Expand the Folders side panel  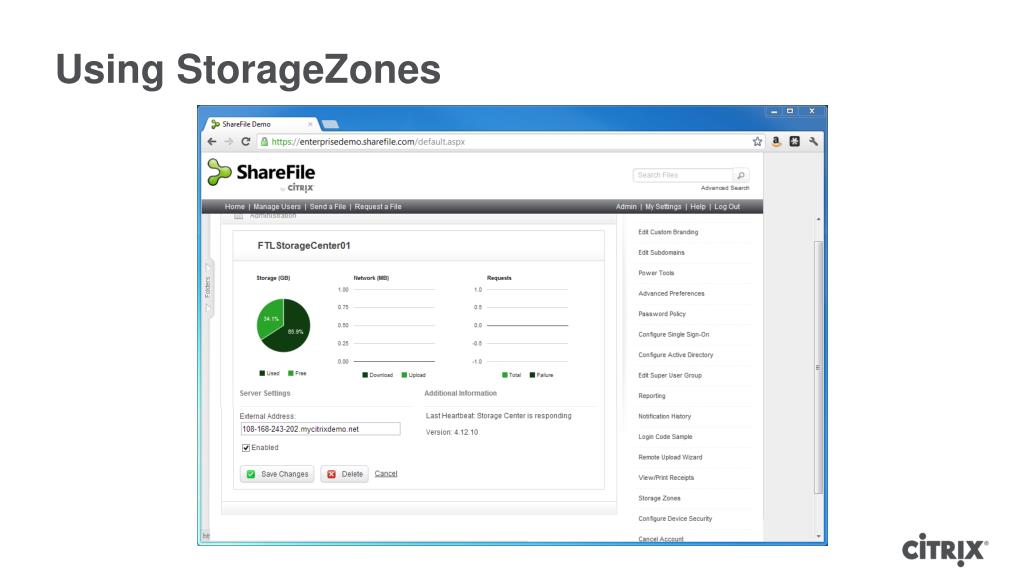(208, 287)
